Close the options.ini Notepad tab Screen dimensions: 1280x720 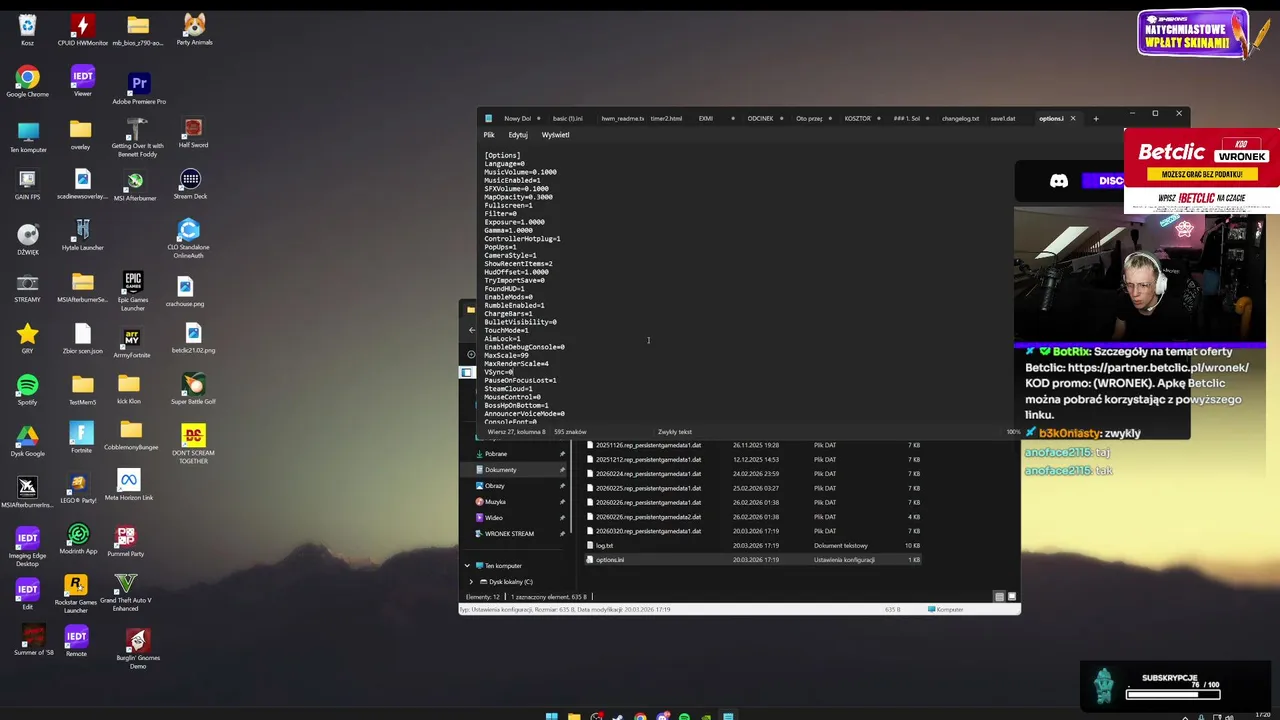[x=1073, y=118]
